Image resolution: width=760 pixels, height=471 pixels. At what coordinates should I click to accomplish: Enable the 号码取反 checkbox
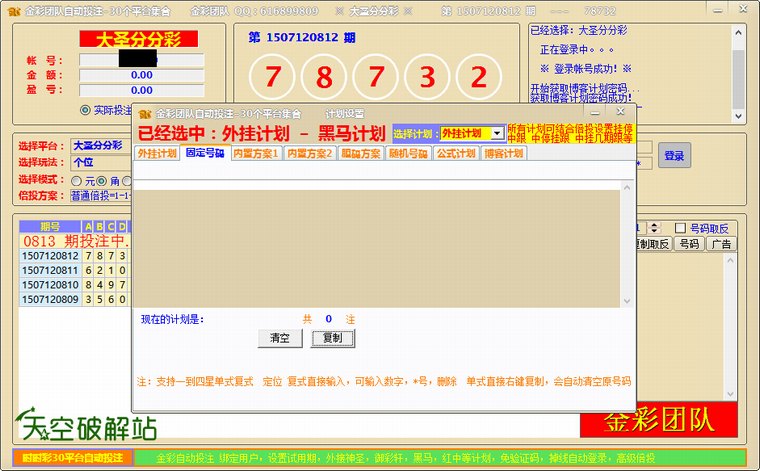tap(681, 227)
